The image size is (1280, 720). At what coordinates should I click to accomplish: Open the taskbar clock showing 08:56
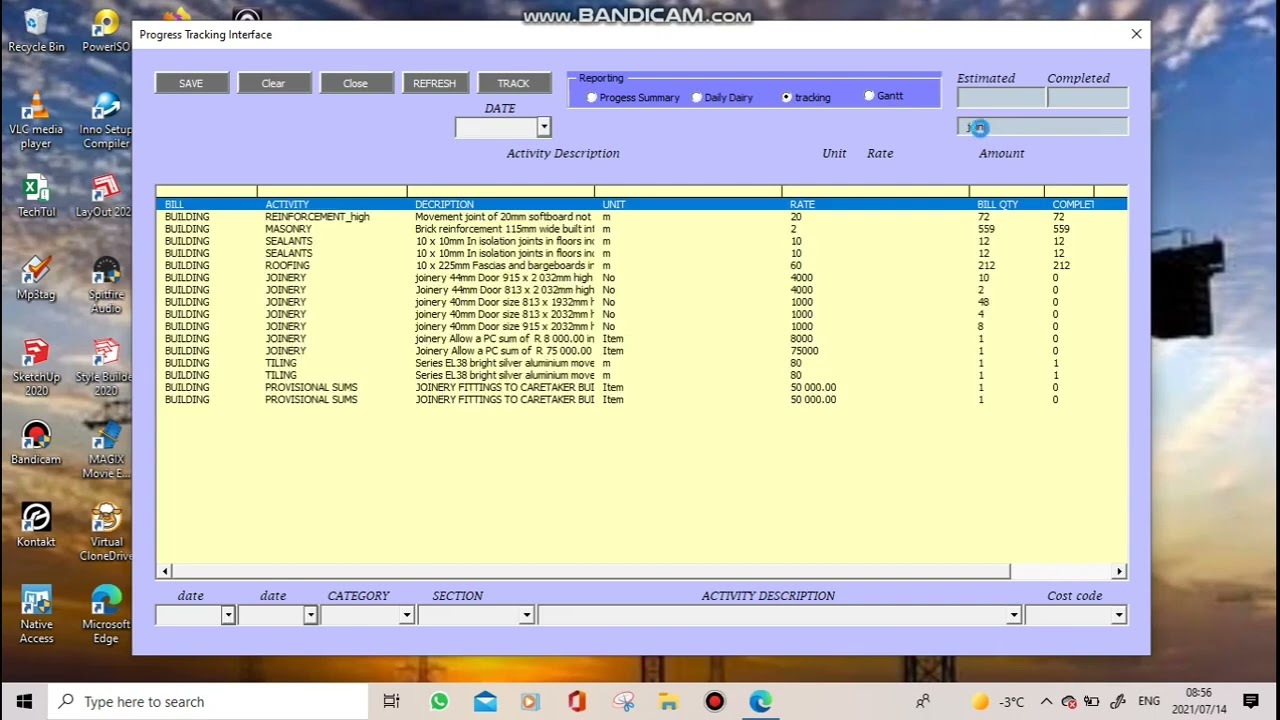click(x=1200, y=701)
